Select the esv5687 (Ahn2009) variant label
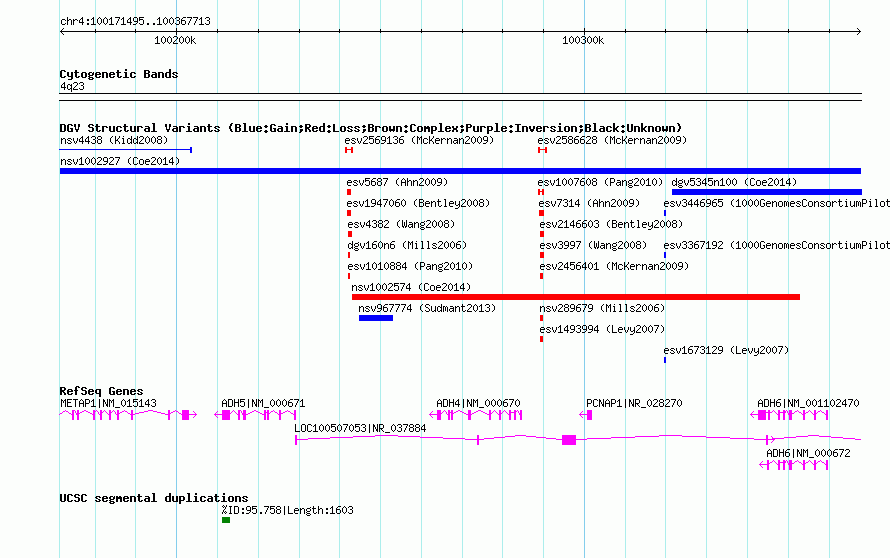The width and height of the screenshot is (890, 558). coord(397,182)
